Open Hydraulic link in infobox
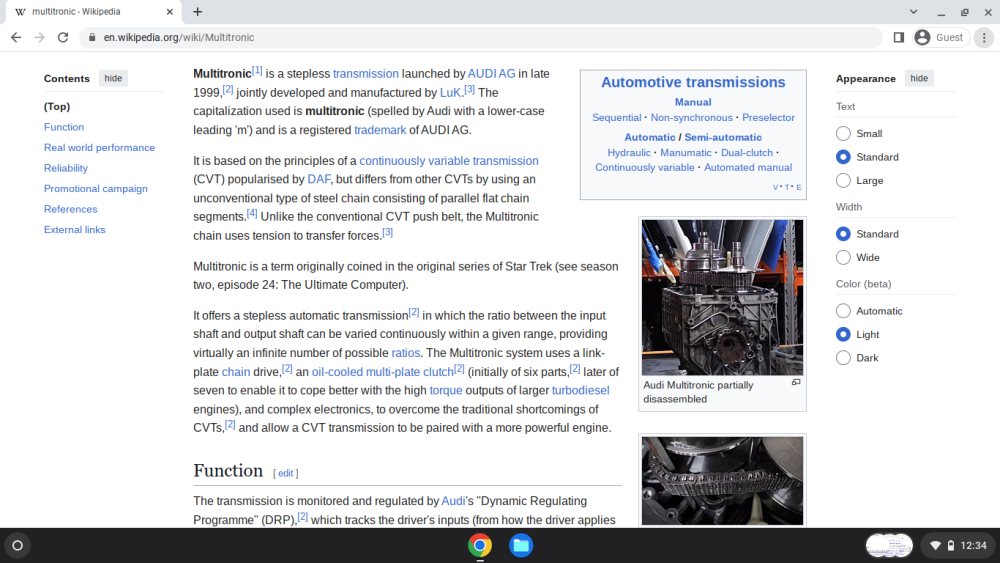 coord(629,152)
